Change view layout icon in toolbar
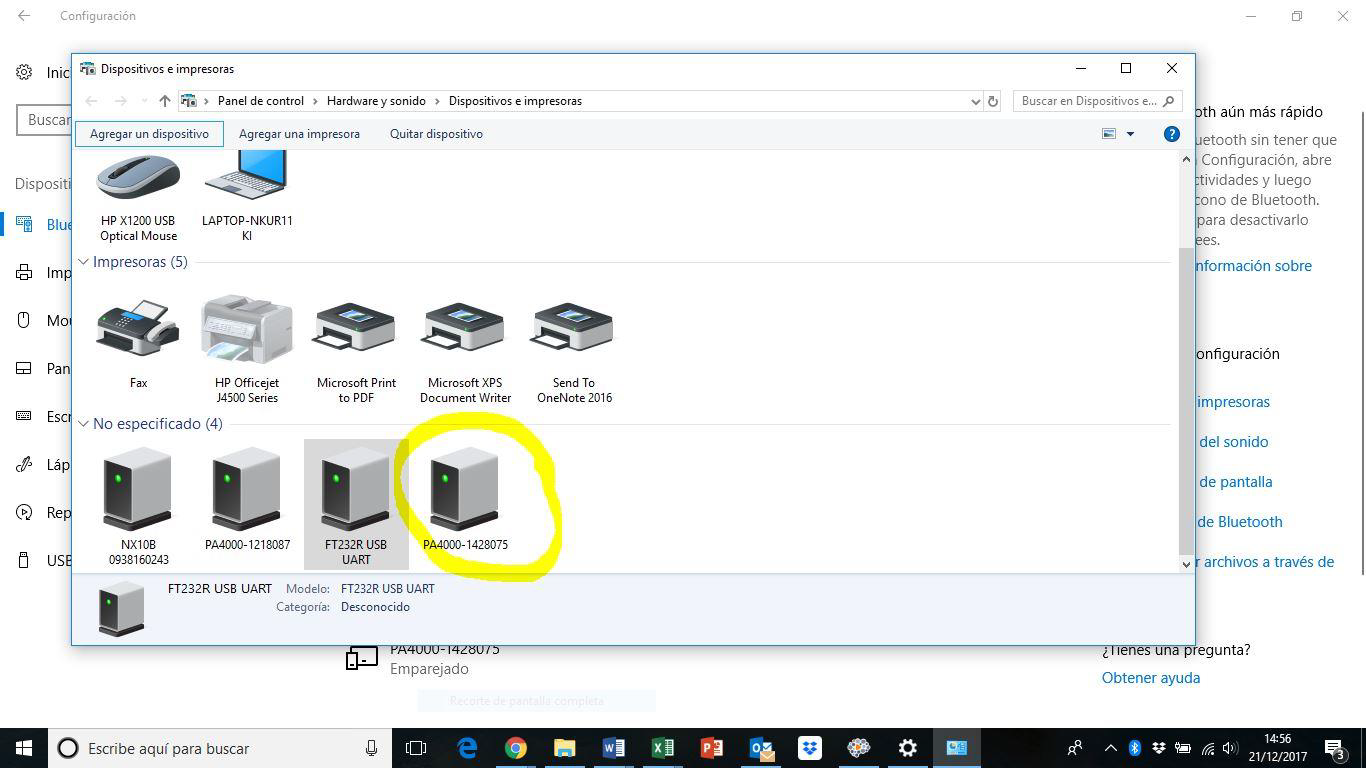Image resolution: width=1366 pixels, height=768 pixels. (x=1109, y=134)
